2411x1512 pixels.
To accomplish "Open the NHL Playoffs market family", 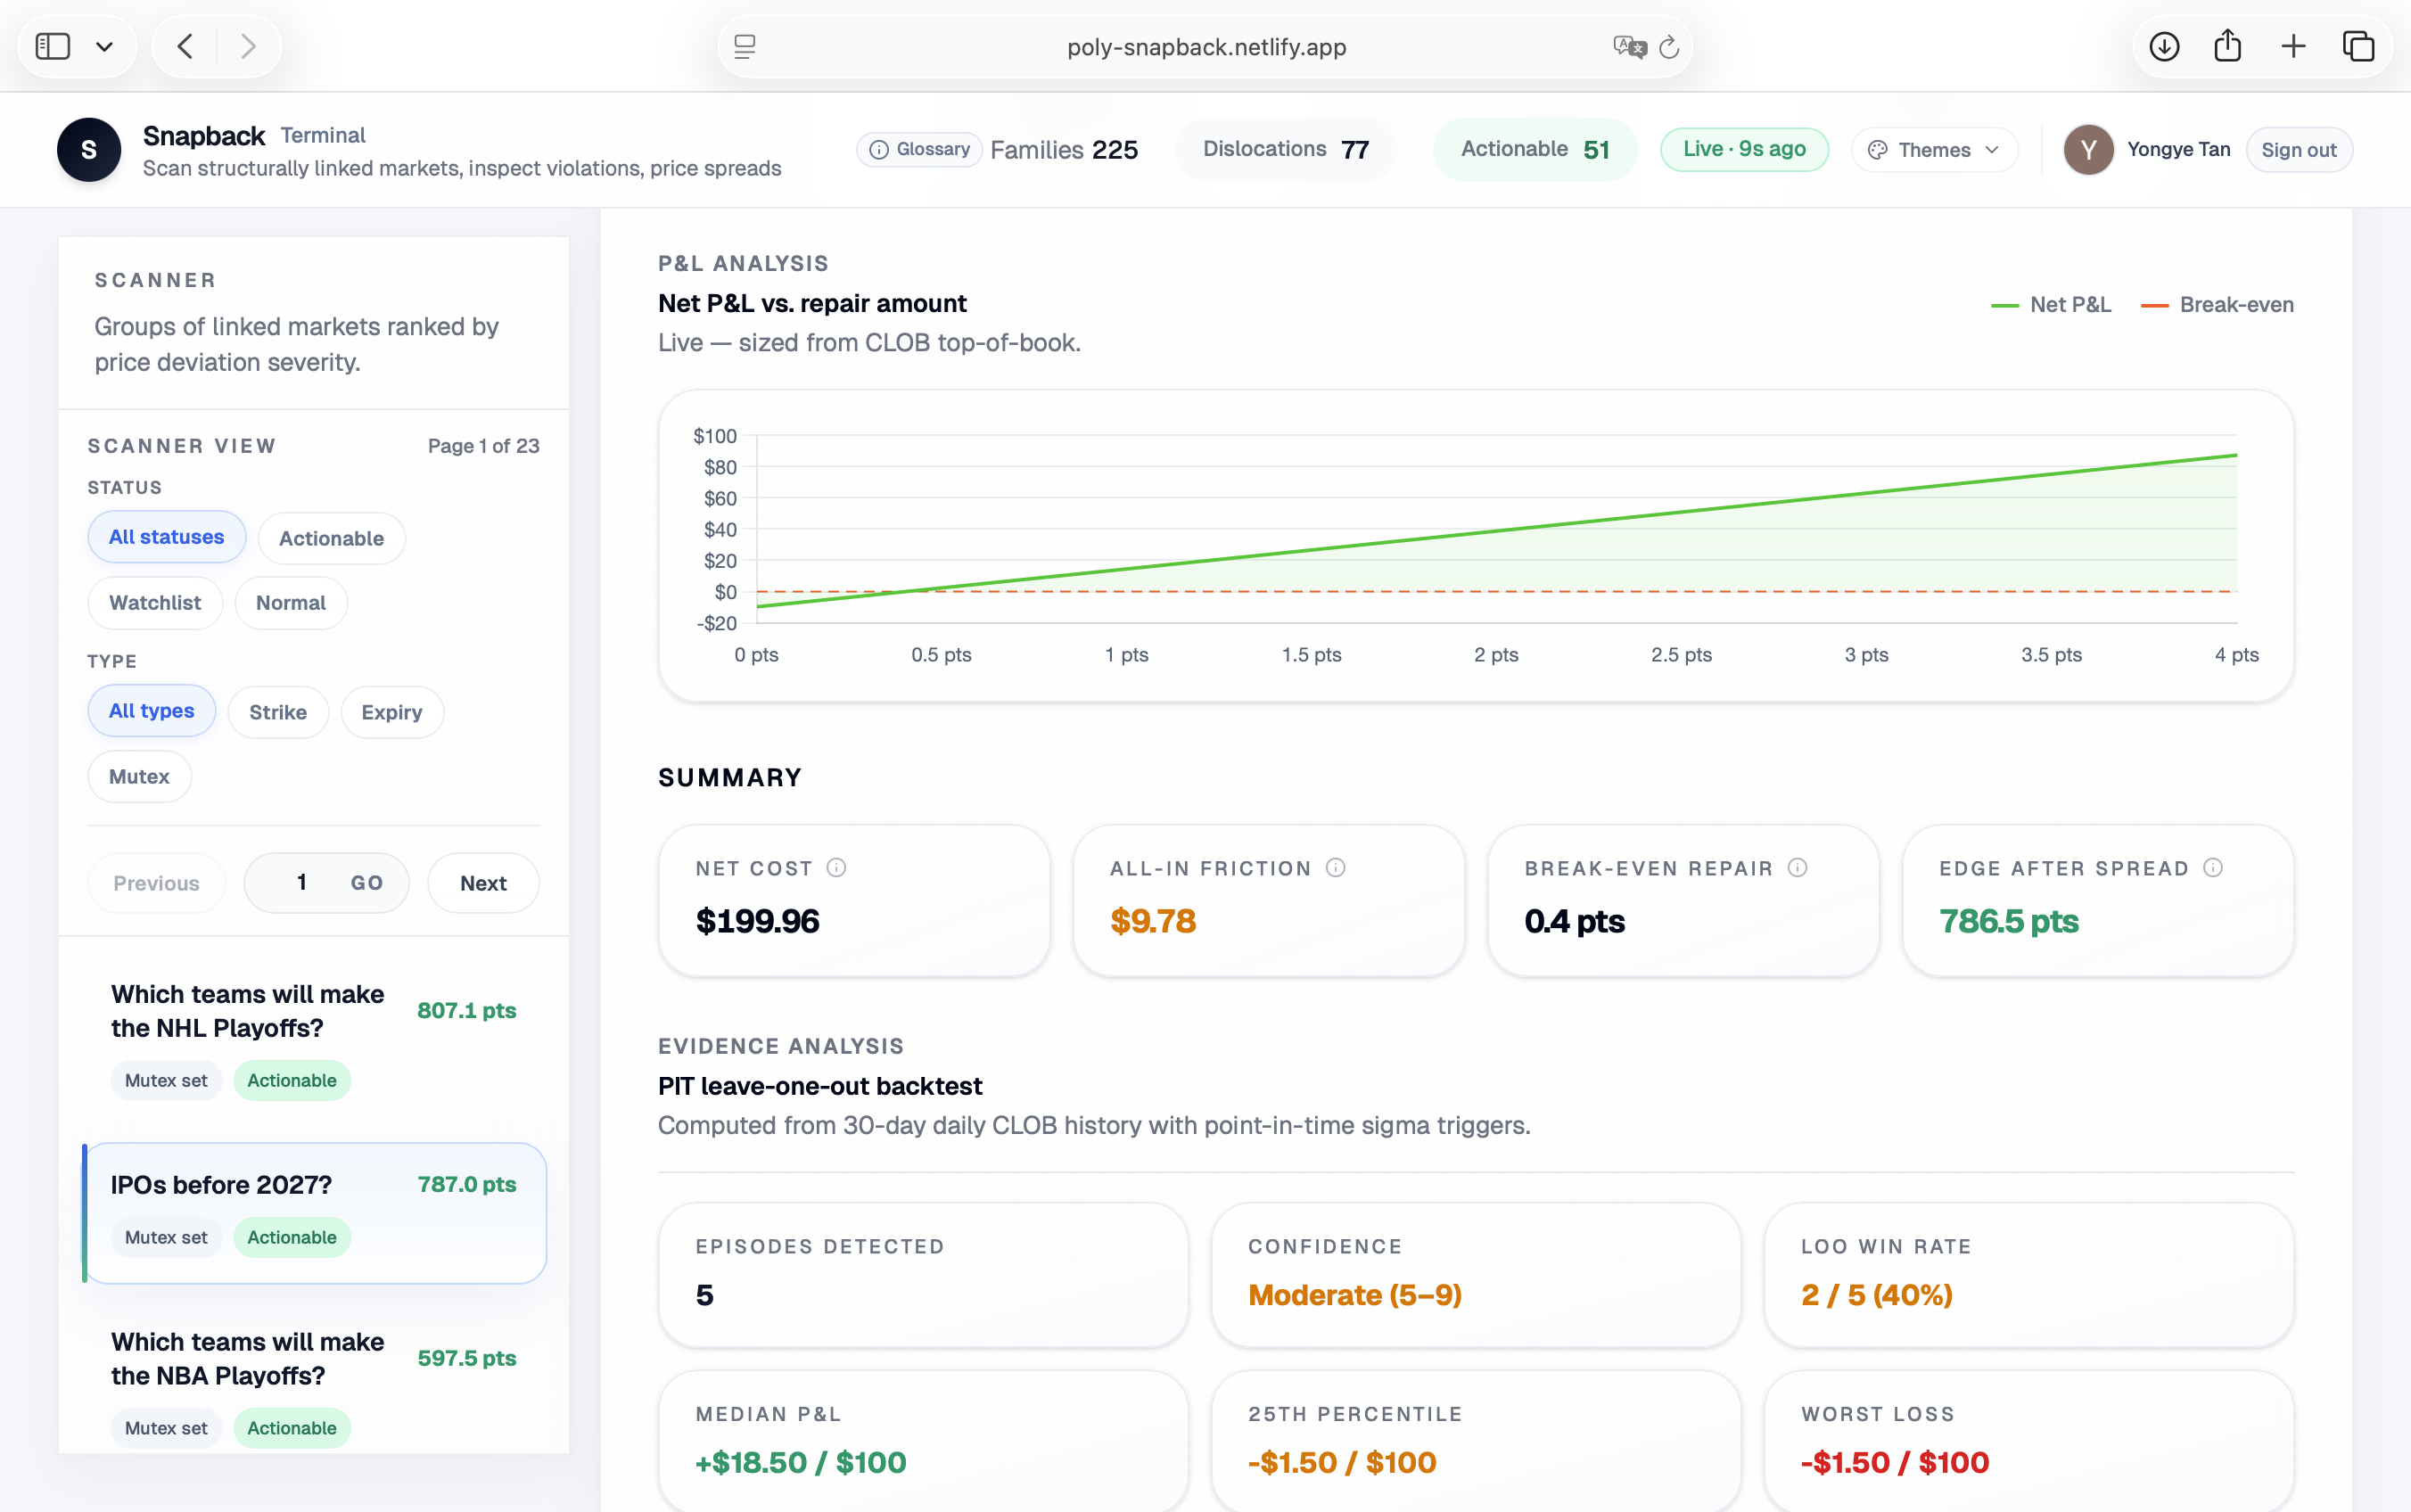I will click(247, 1011).
